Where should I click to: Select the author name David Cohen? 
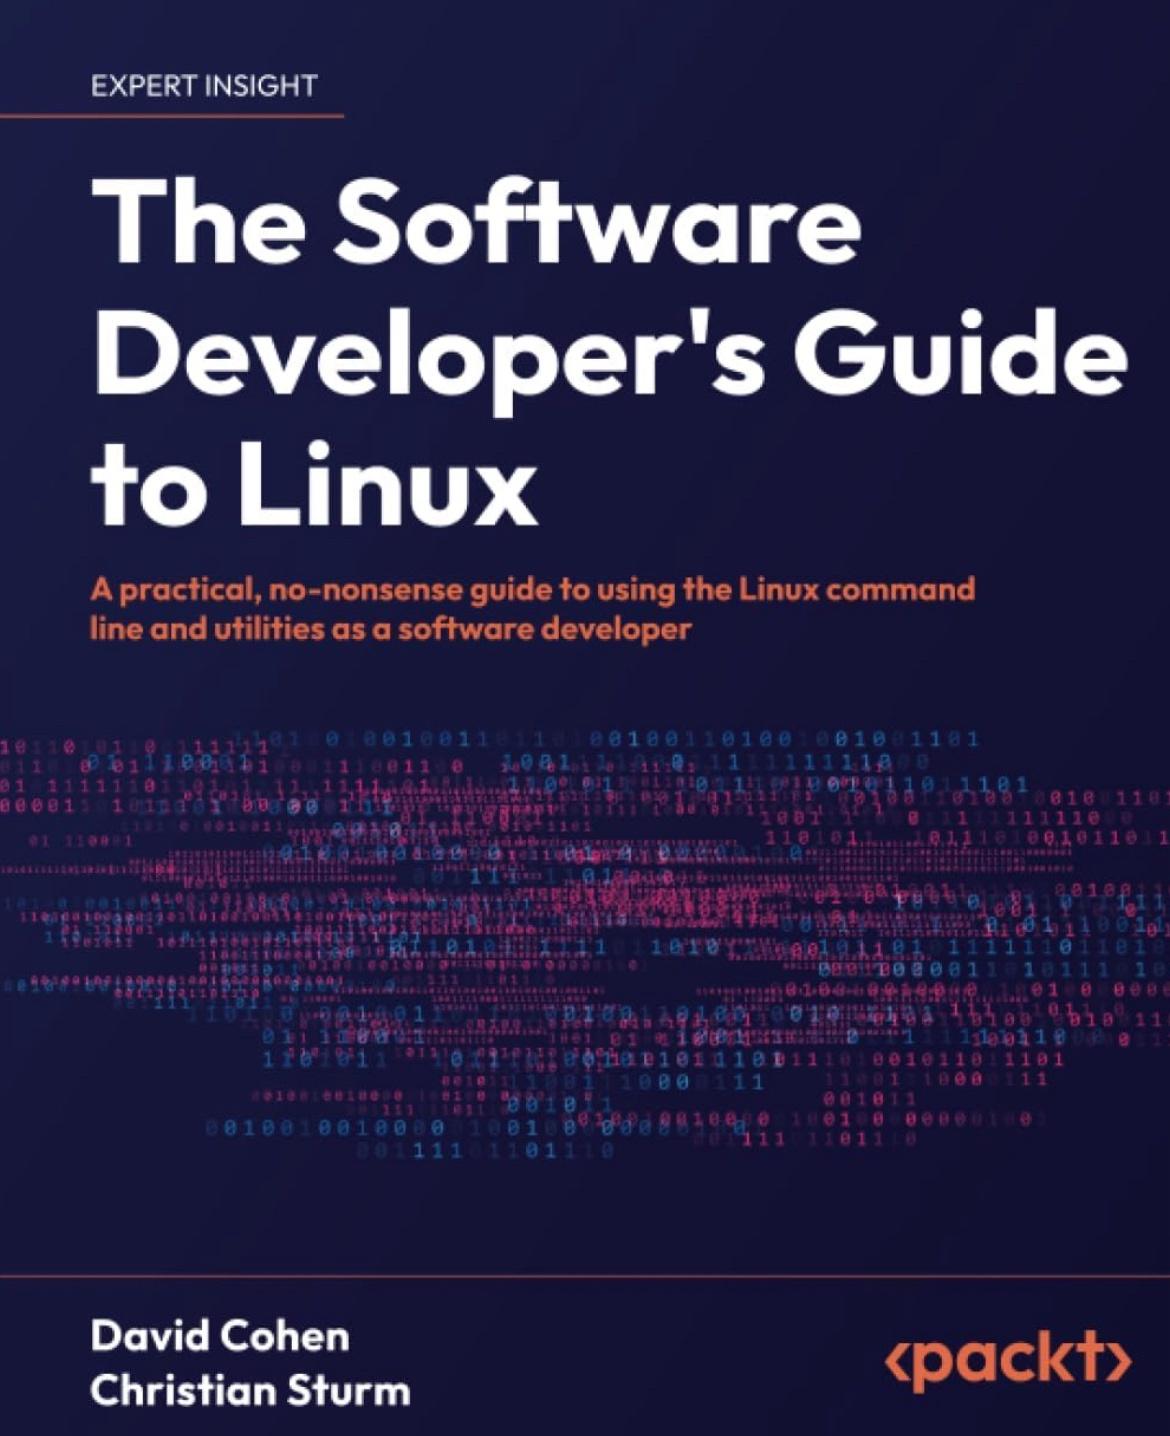[x=219, y=1336]
